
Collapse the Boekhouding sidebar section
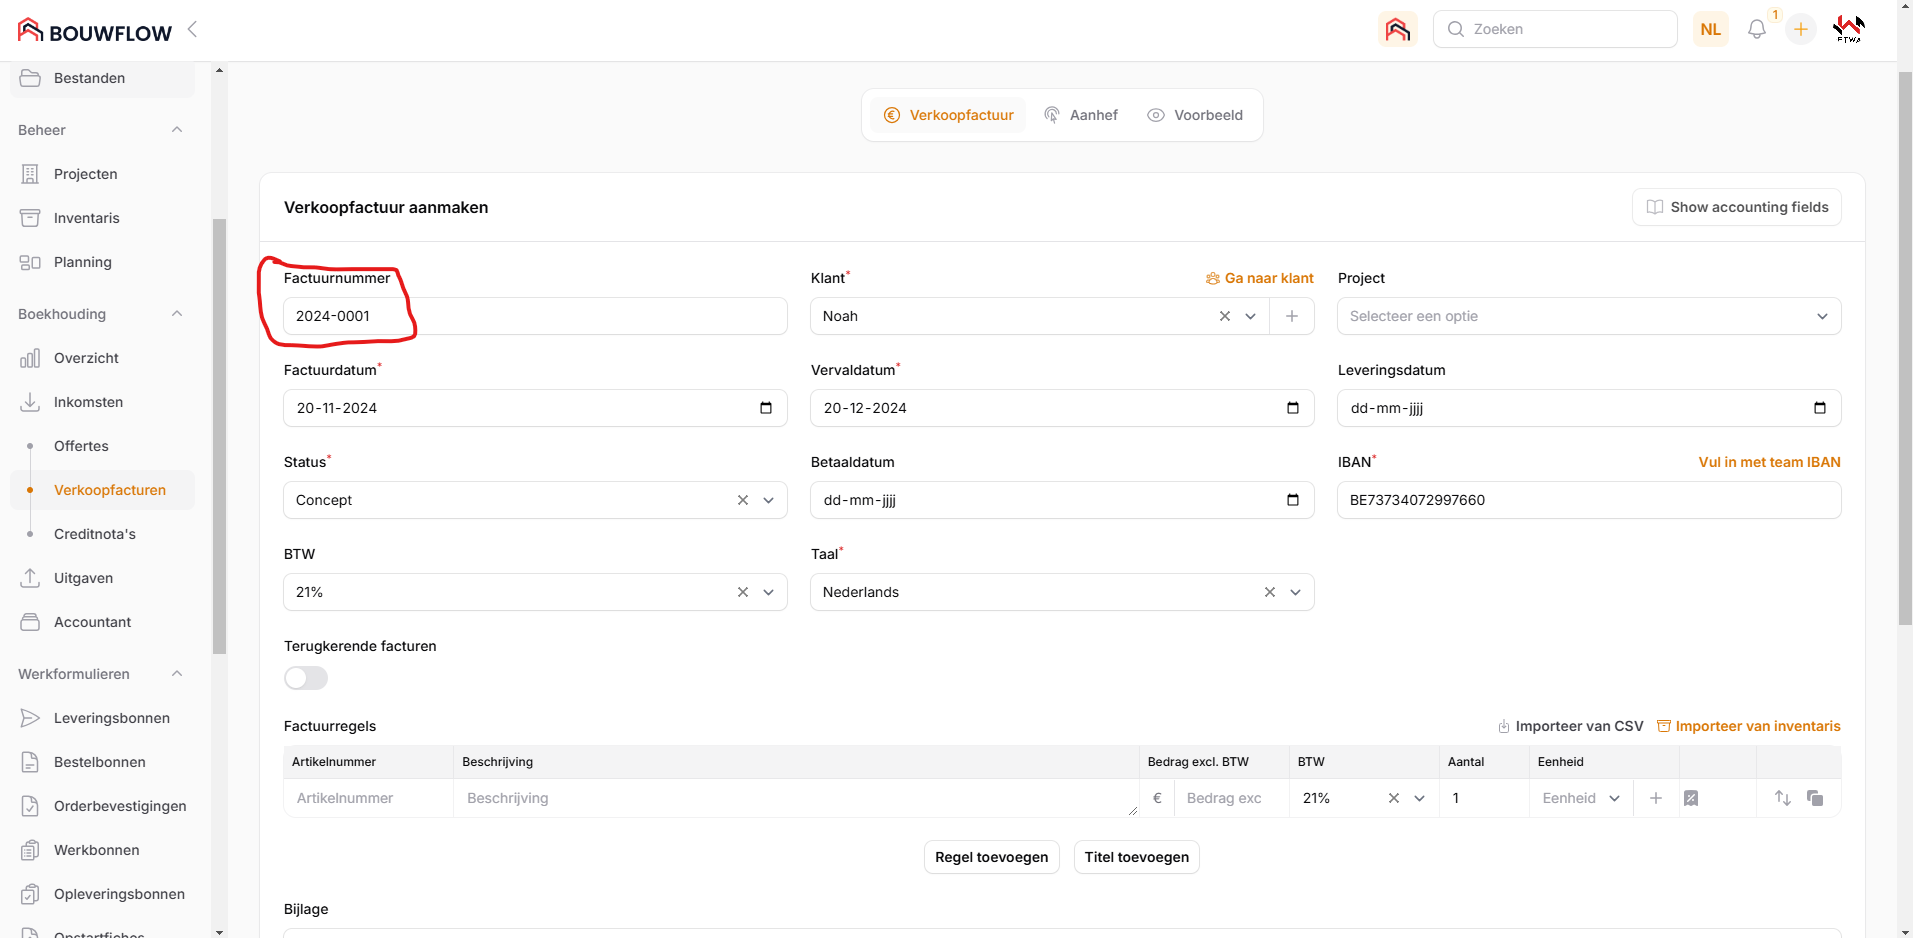coord(177,314)
